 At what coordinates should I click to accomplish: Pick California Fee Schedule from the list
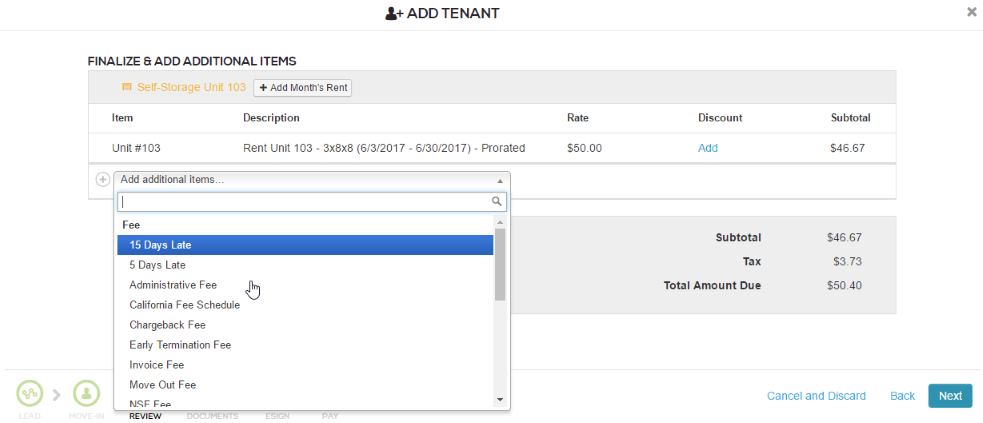184,305
